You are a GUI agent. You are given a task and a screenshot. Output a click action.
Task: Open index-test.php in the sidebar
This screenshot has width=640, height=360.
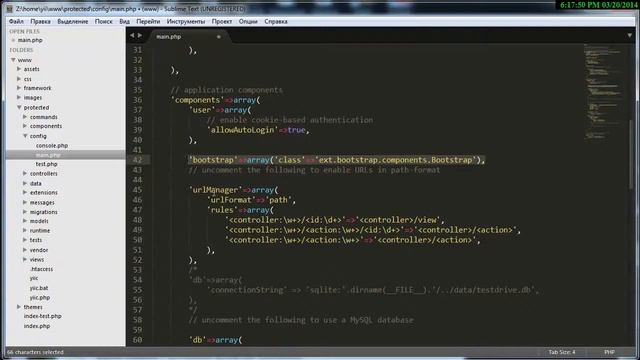(42, 316)
